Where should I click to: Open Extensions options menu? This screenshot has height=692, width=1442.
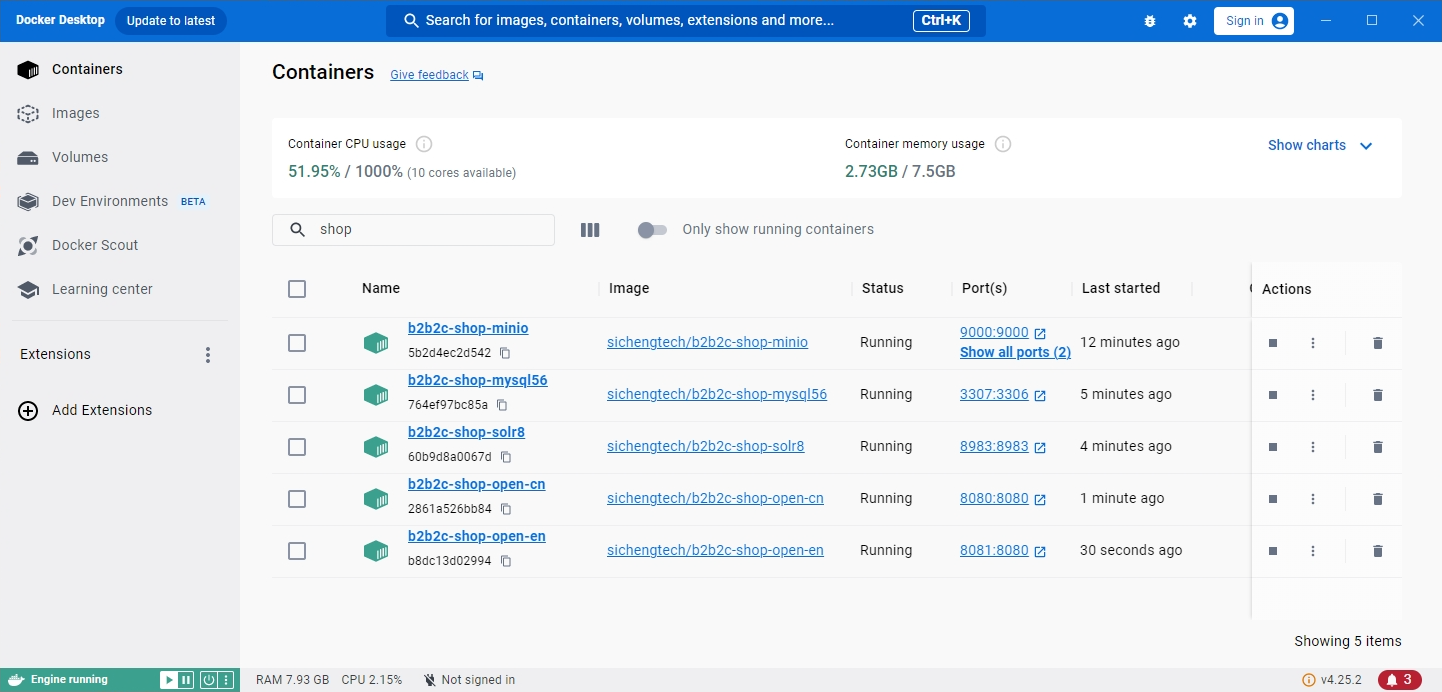(x=208, y=355)
